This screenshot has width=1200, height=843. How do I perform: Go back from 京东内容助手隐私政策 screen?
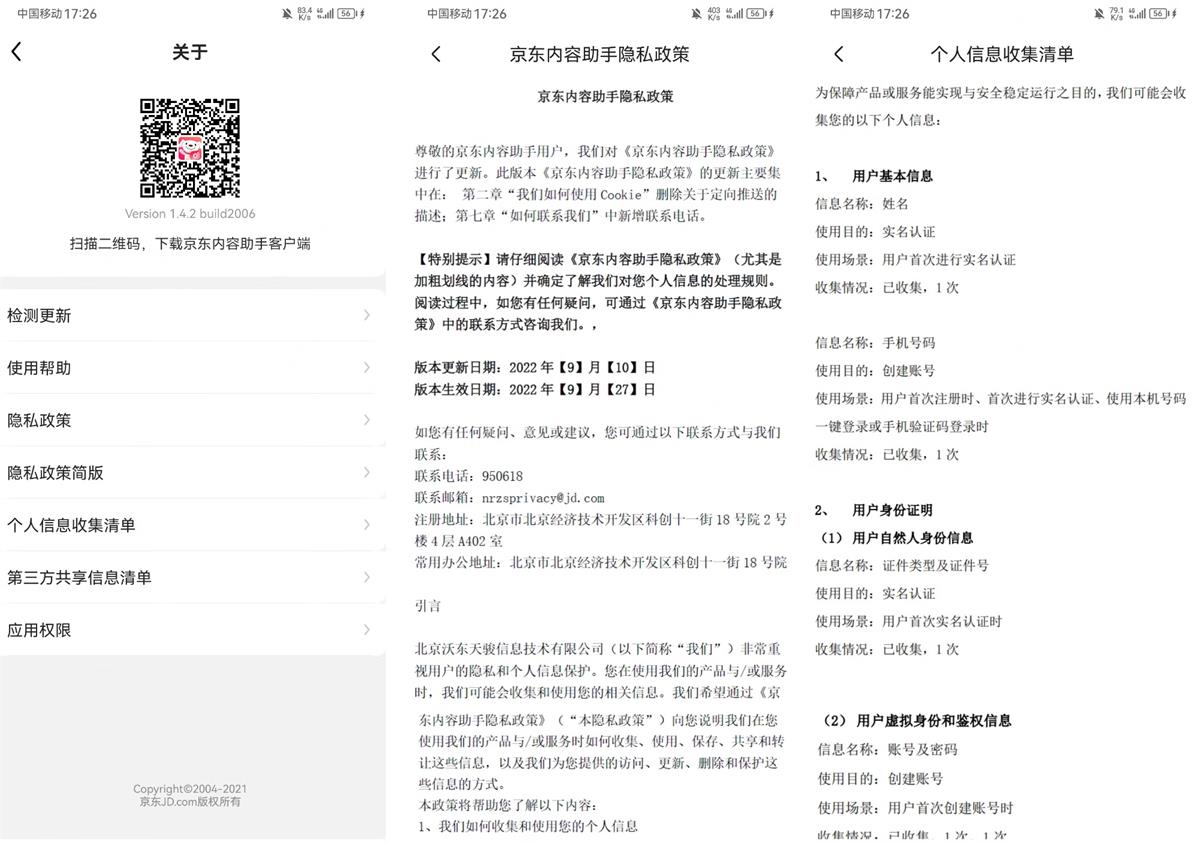[x=436, y=54]
